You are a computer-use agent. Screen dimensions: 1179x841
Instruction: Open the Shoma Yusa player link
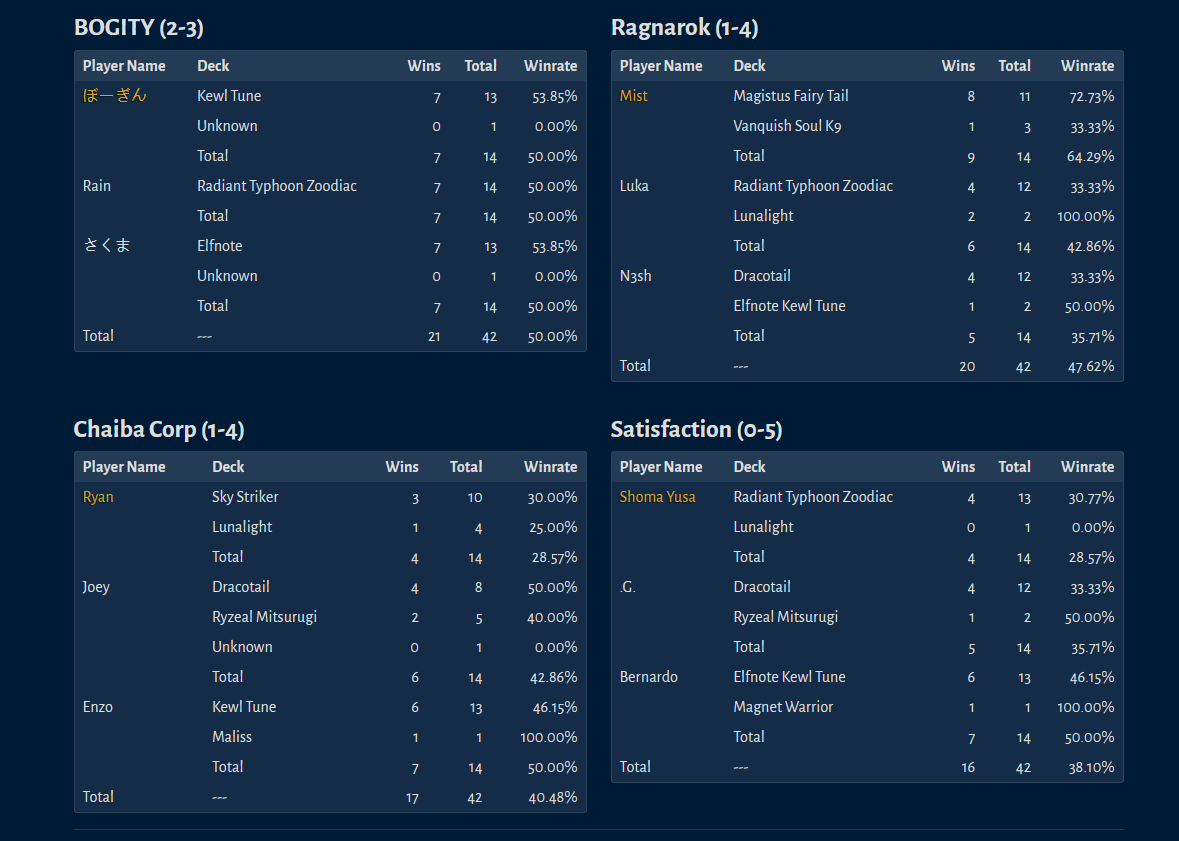pyautogui.click(x=657, y=497)
